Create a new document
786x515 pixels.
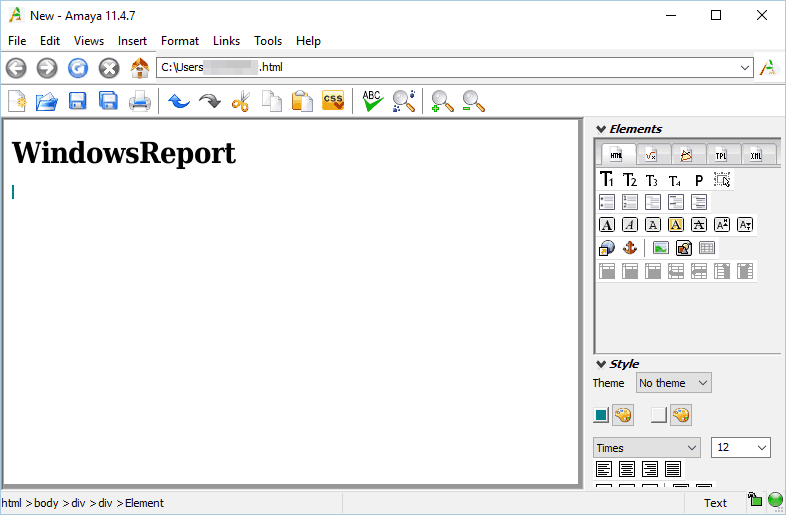(17, 101)
